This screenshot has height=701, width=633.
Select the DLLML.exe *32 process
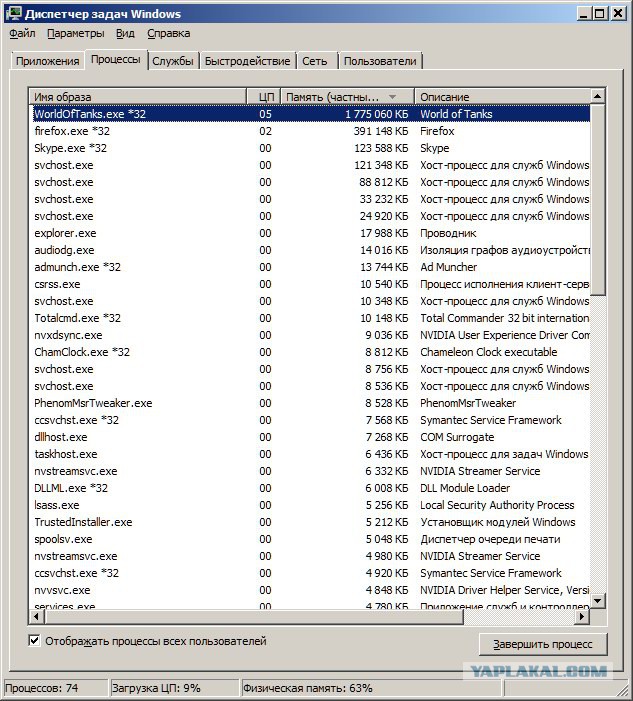click(311, 488)
